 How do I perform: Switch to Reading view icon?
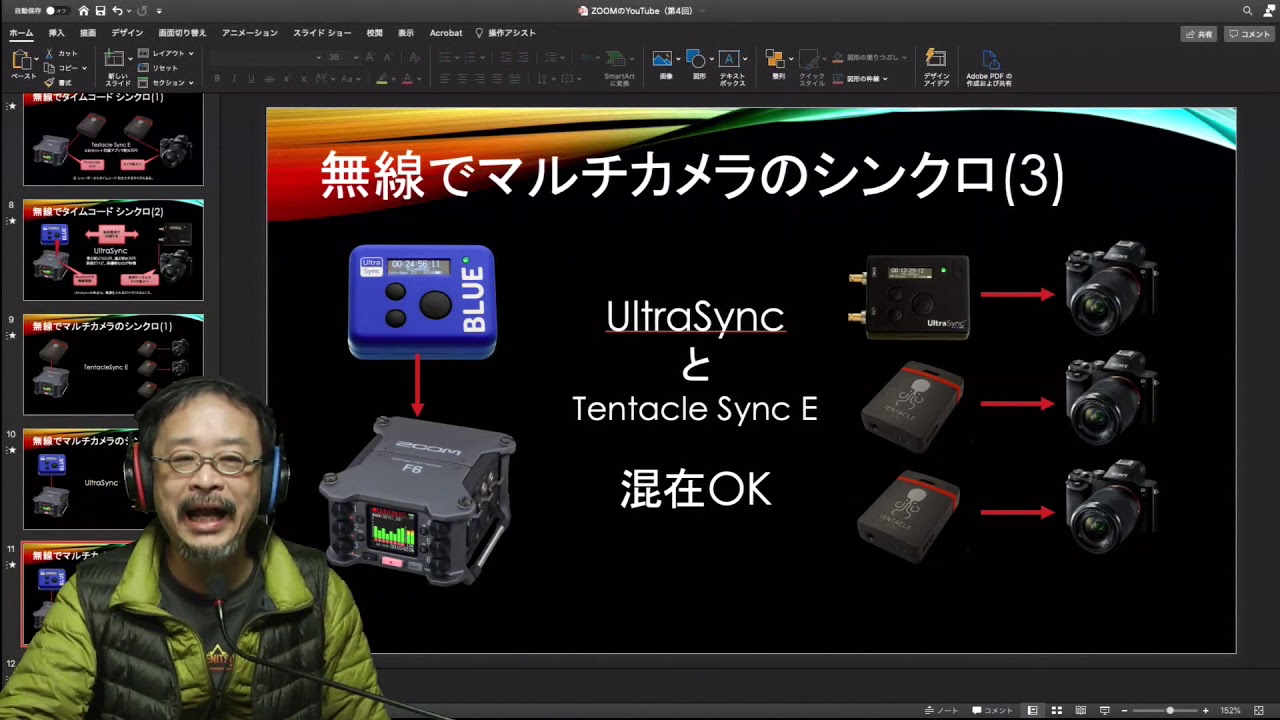click(1081, 711)
